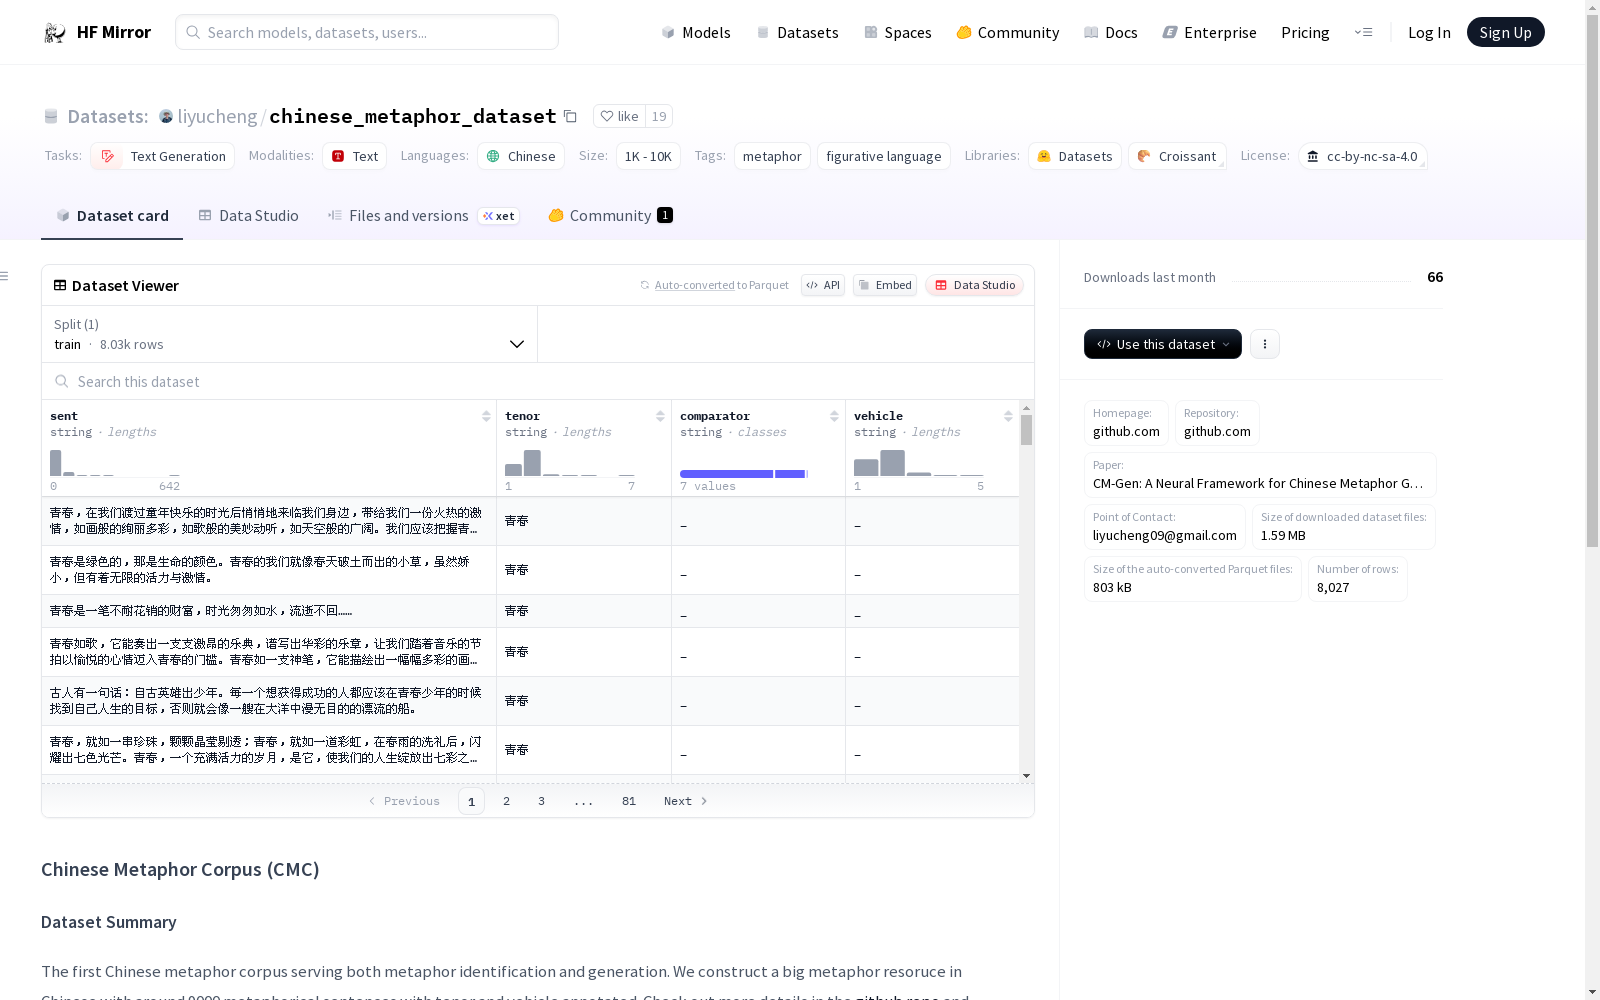The width and height of the screenshot is (1600, 1000).
Task: Open the Pricing page
Action: (x=1305, y=32)
